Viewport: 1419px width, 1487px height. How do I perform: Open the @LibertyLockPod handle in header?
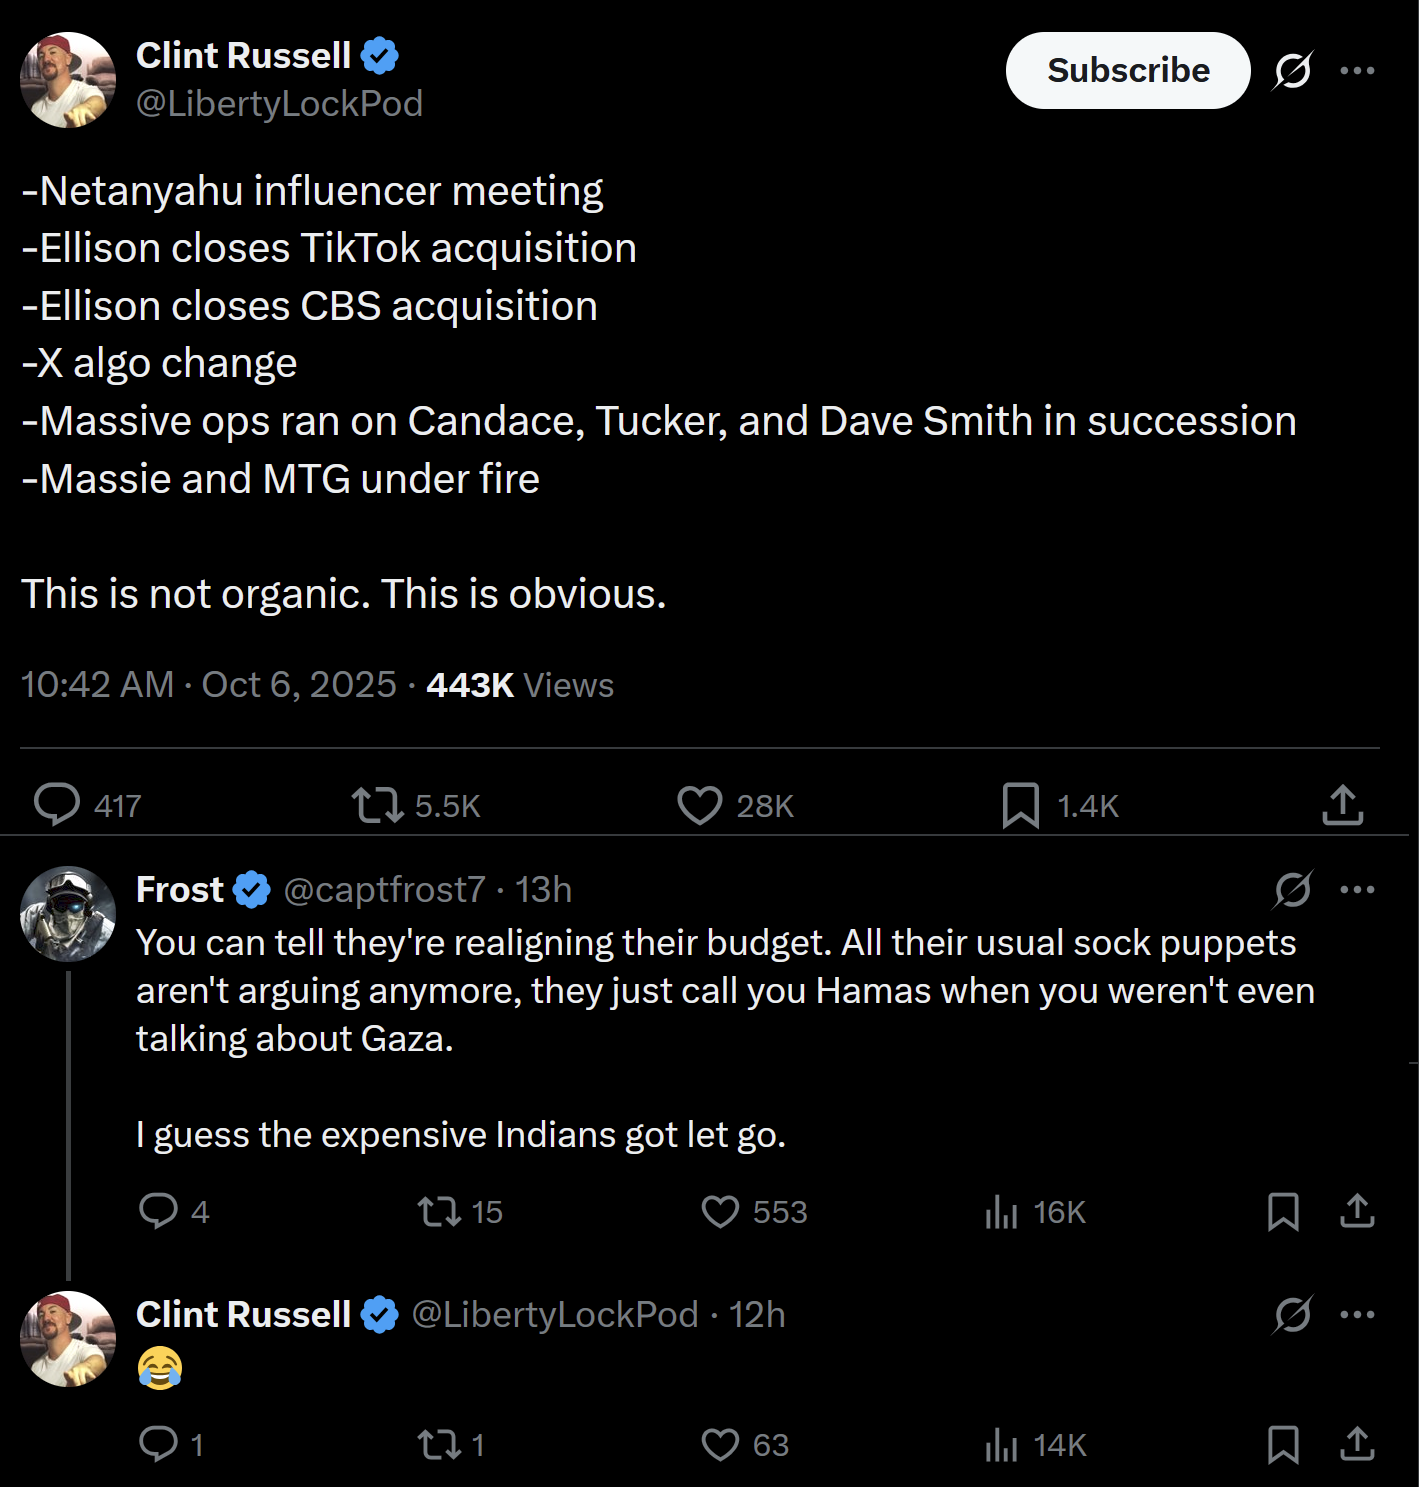click(x=279, y=103)
